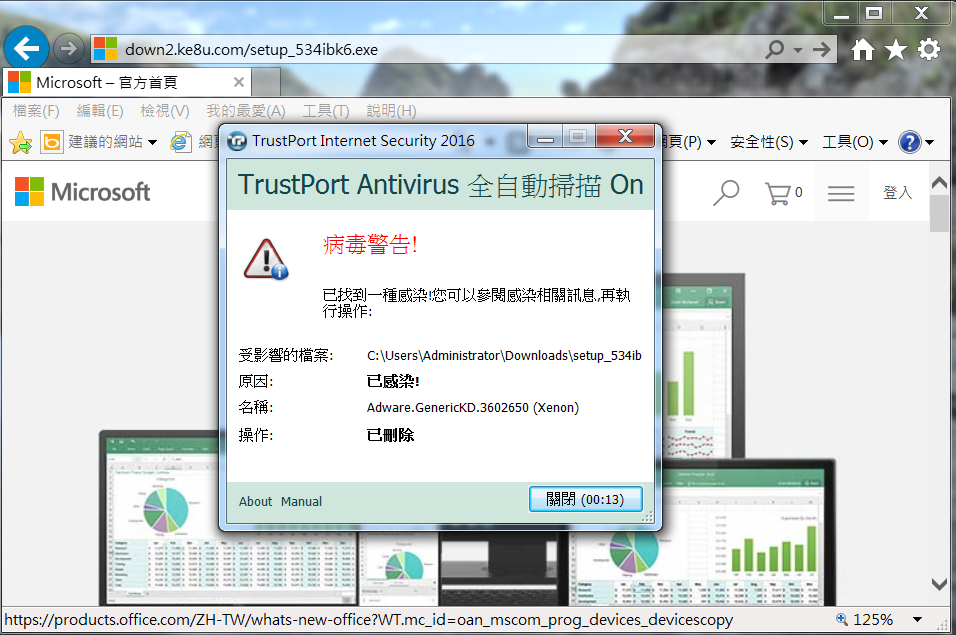Screen dimensions: 956x635
Task: Click the Go arrow in the address bar
Action: click(821, 49)
